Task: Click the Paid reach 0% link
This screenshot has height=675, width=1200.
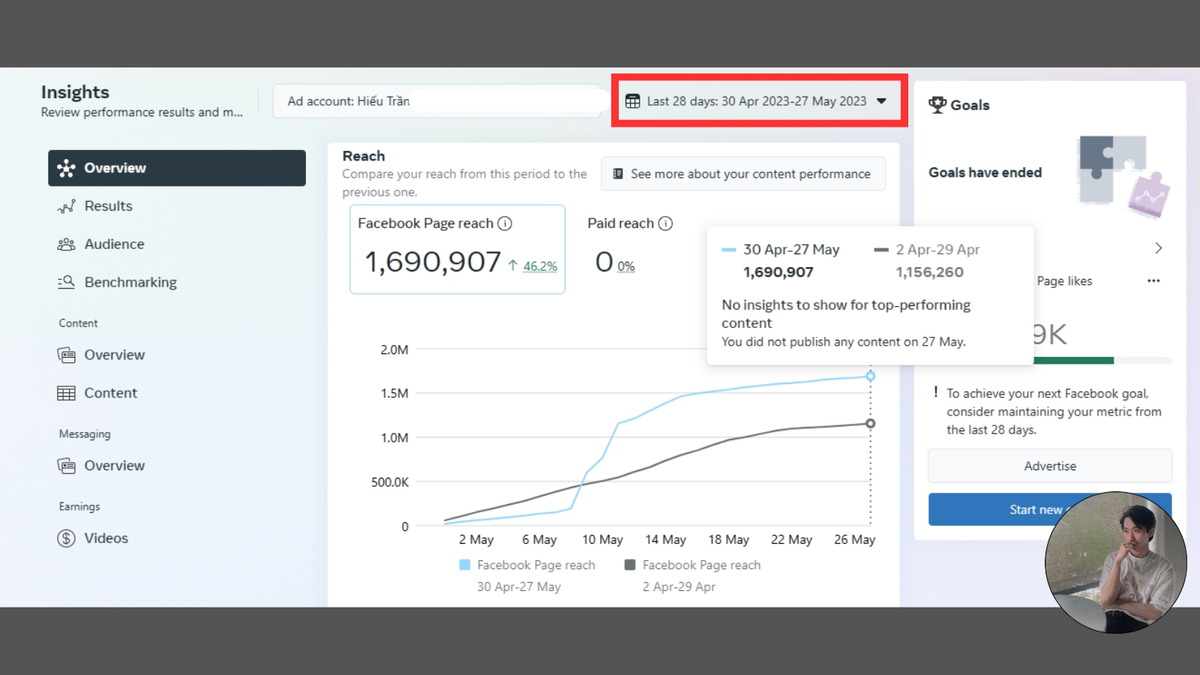Action: point(626,266)
